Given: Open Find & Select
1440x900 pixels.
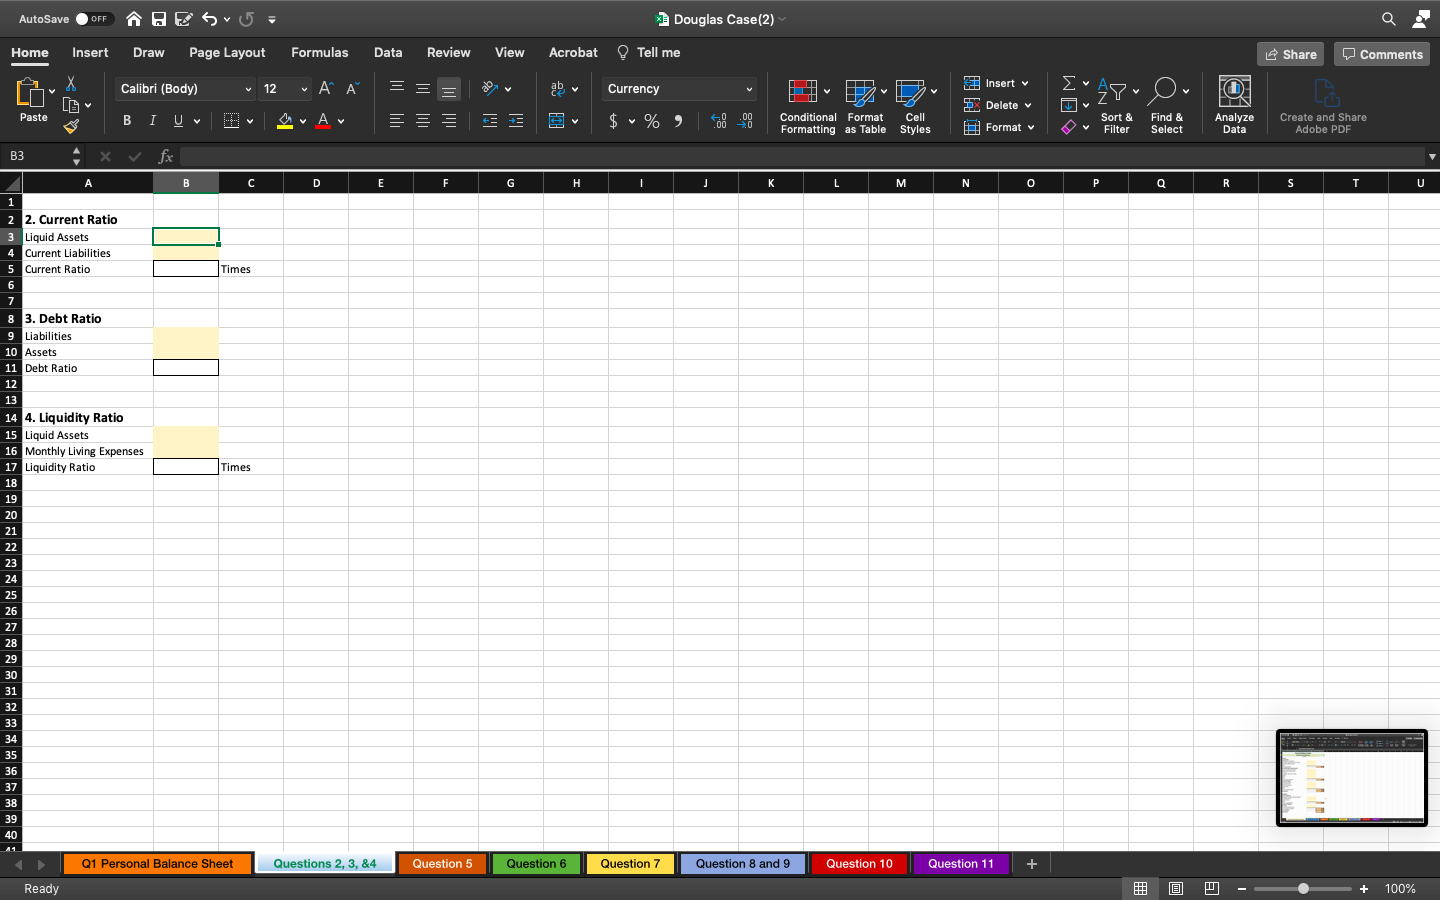Looking at the screenshot, I should [x=1167, y=106].
